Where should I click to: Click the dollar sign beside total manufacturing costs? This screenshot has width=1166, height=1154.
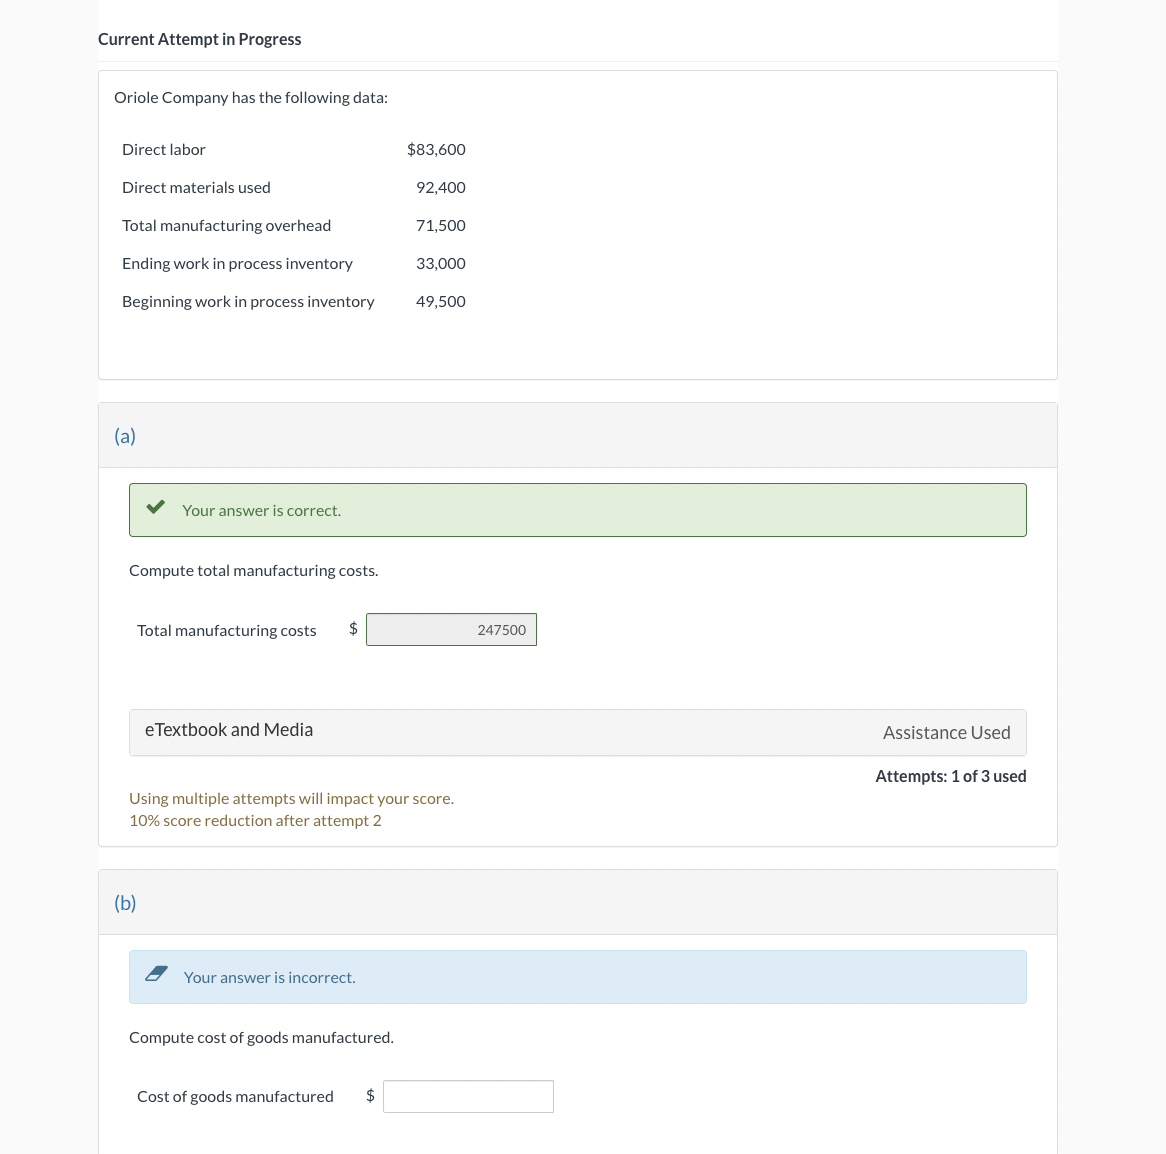(x=353, y=628)
